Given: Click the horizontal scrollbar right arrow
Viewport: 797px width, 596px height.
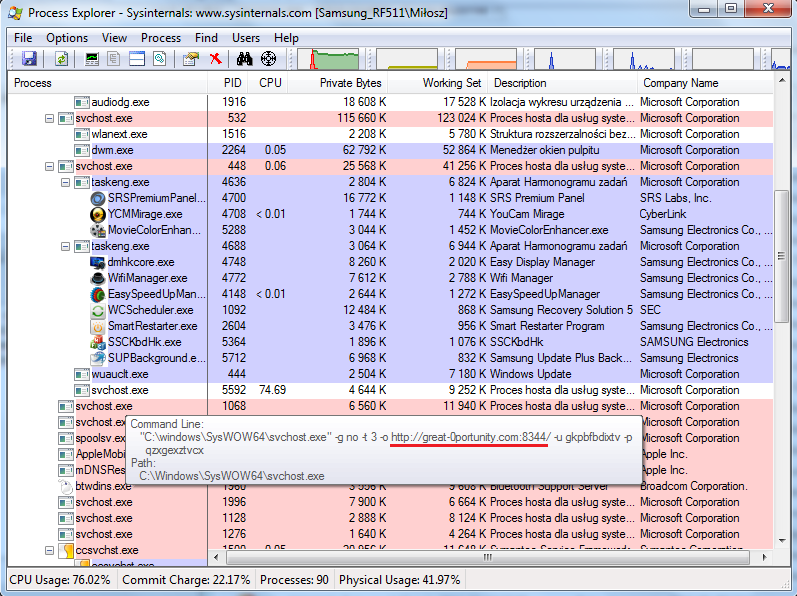Looking at the screenshot, I should click(x=764, y=557).
